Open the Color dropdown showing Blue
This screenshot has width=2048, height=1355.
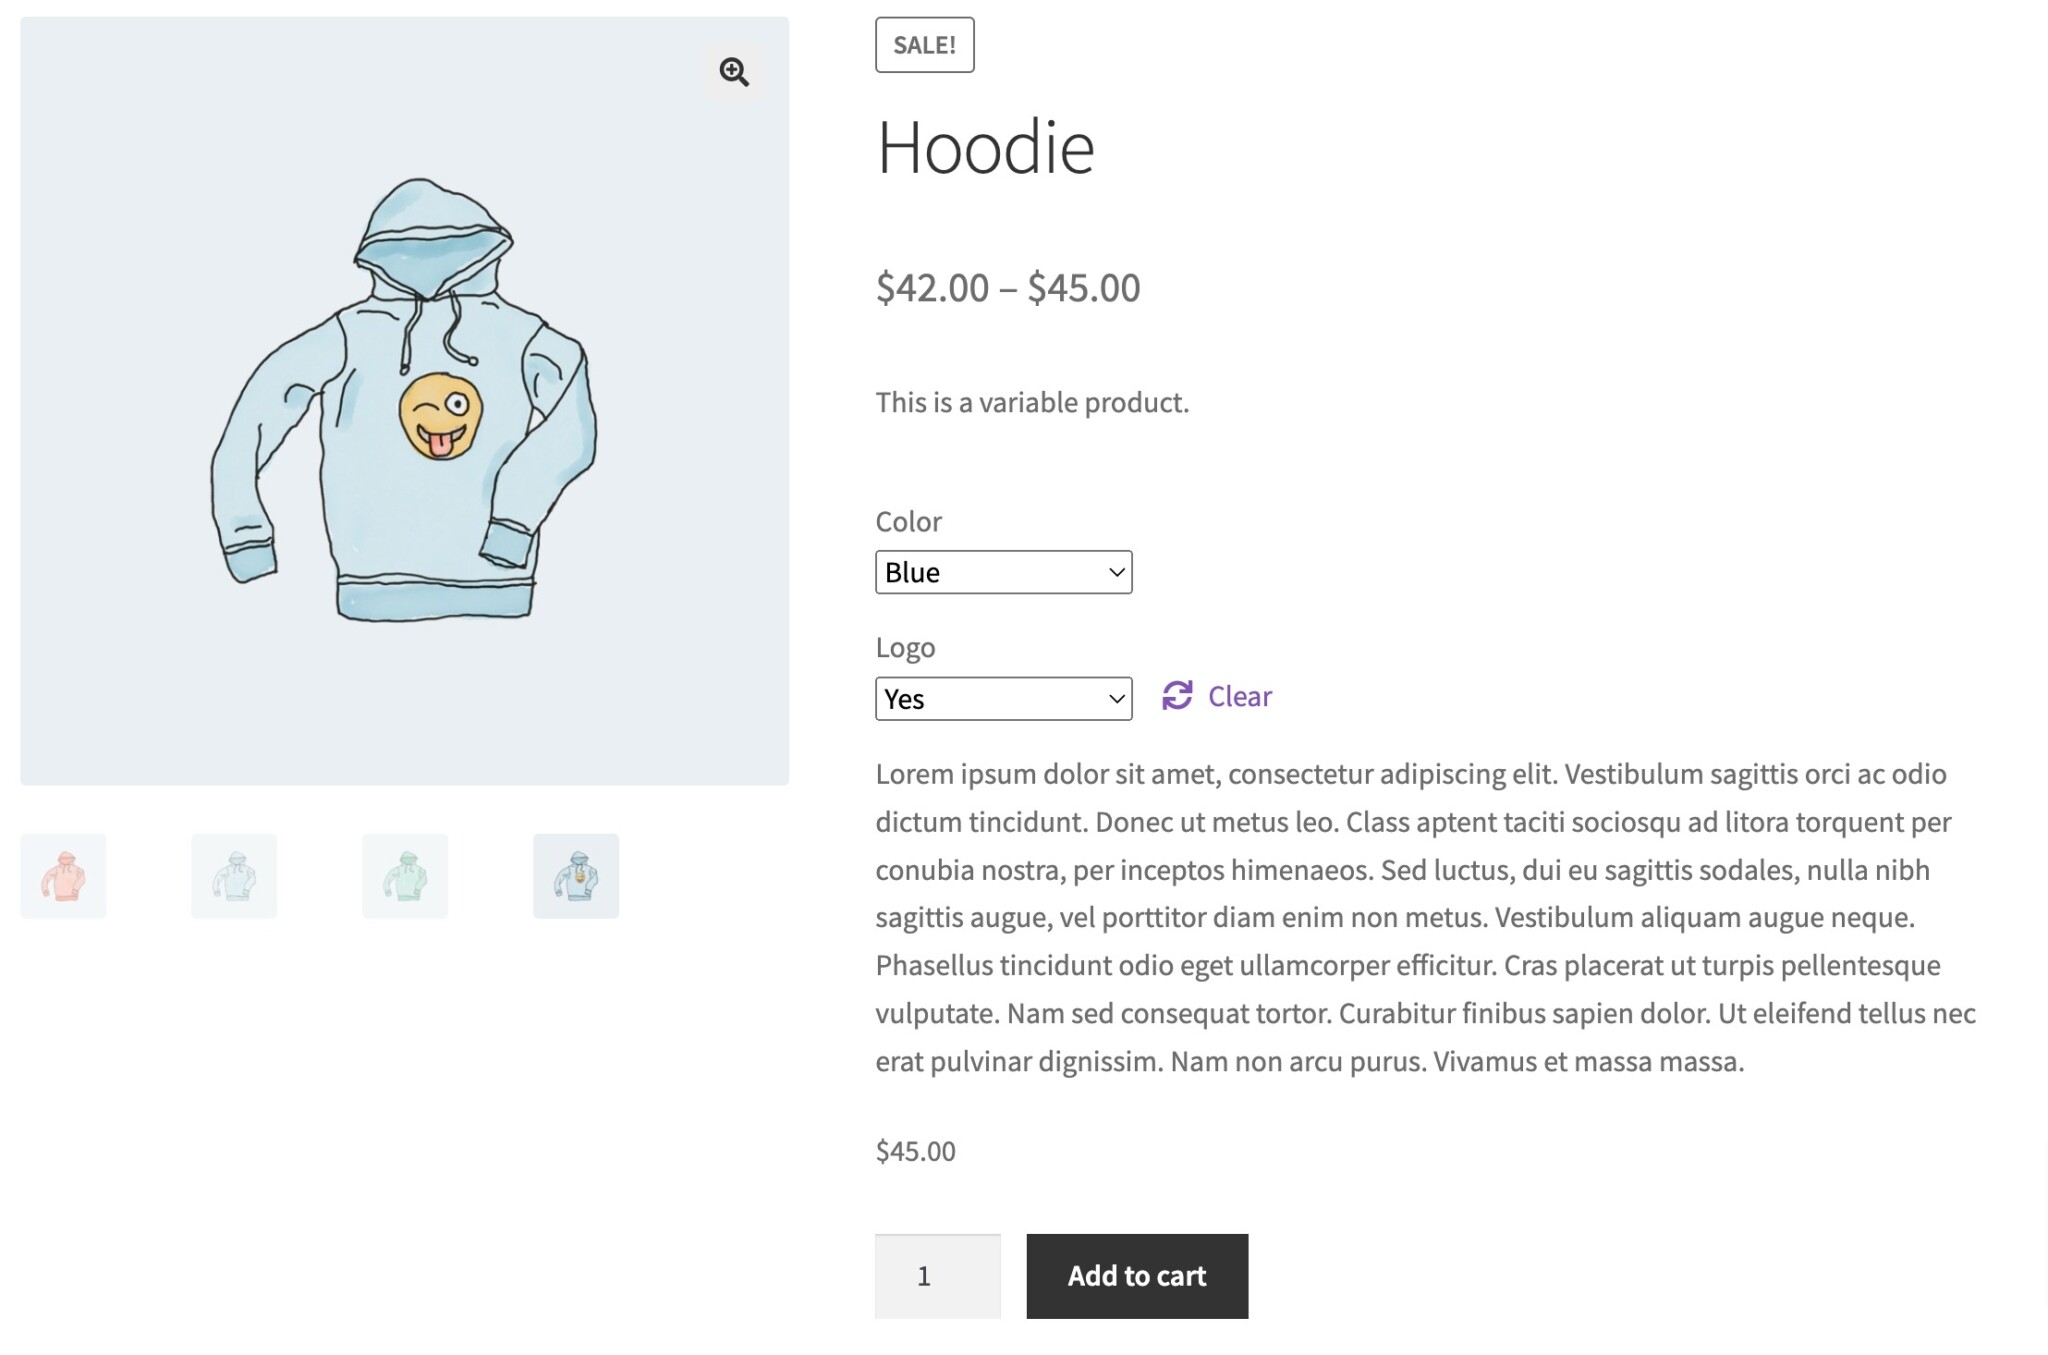[x=1003, y=572]
